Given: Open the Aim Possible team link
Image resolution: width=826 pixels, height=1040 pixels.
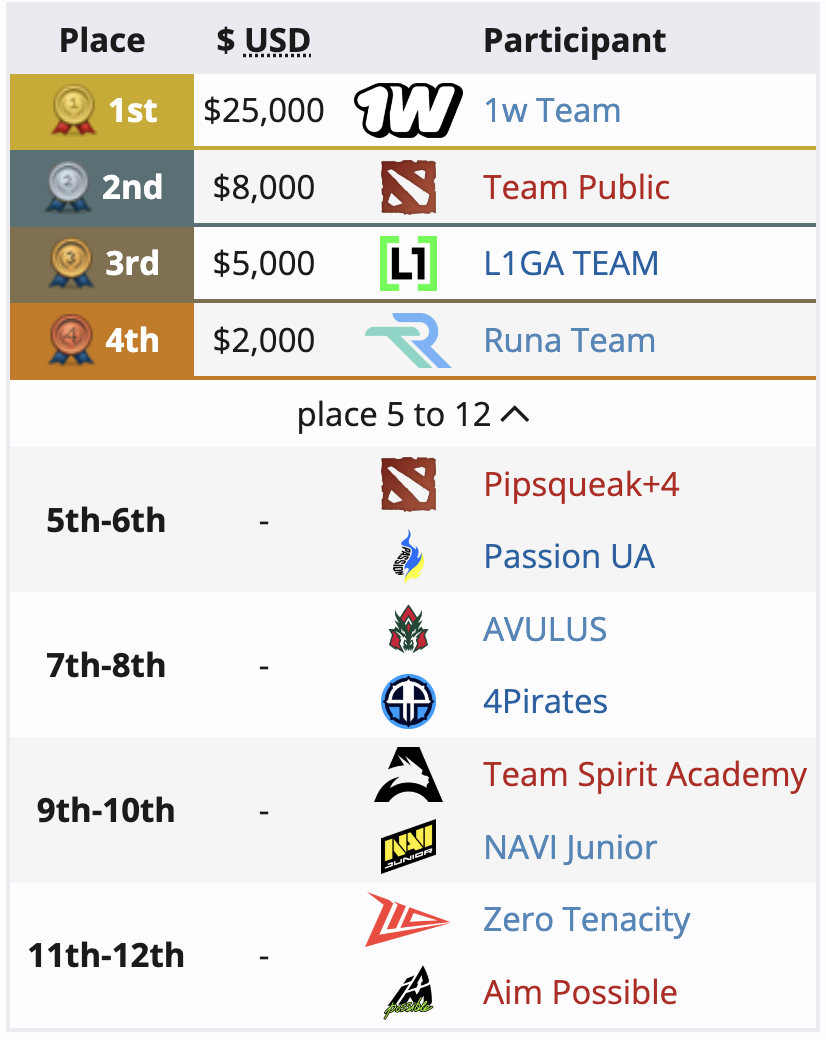Looking at the screenshot, I should tap(580, 993).
